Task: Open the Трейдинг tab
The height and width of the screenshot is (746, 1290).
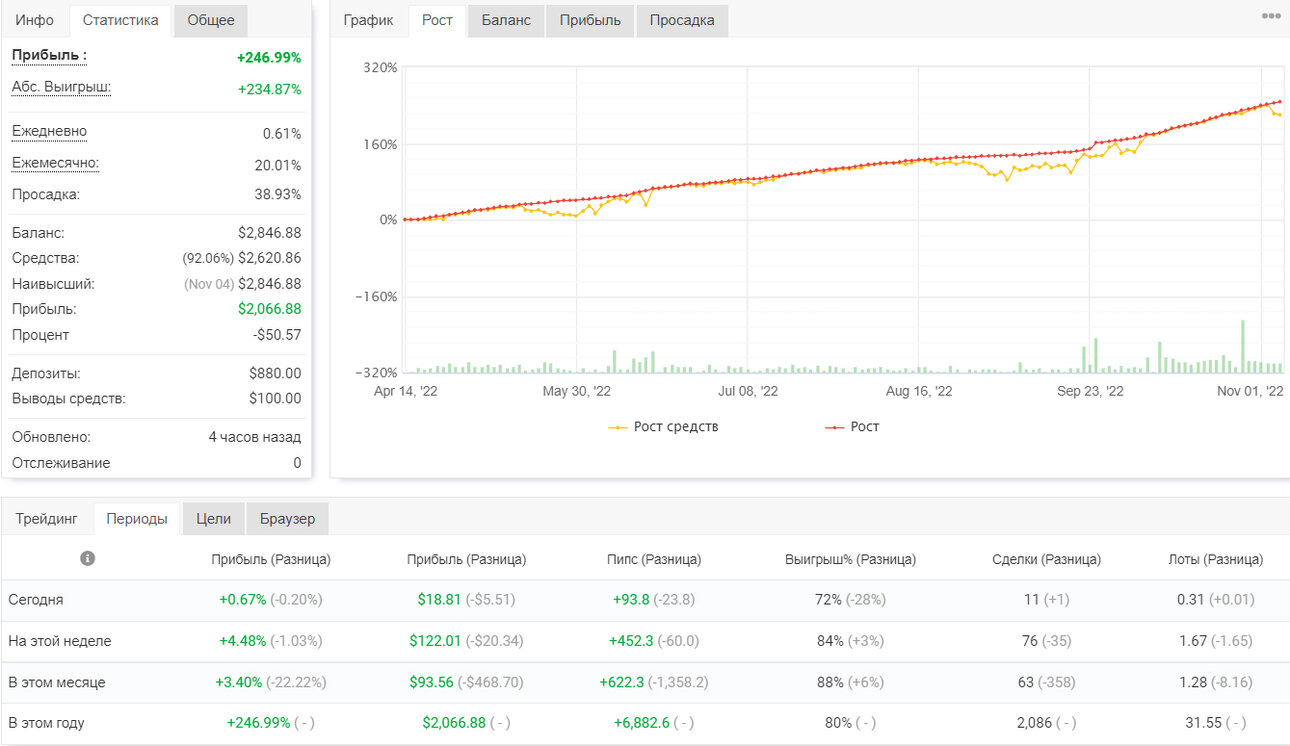Action: [x=47, y=519]
